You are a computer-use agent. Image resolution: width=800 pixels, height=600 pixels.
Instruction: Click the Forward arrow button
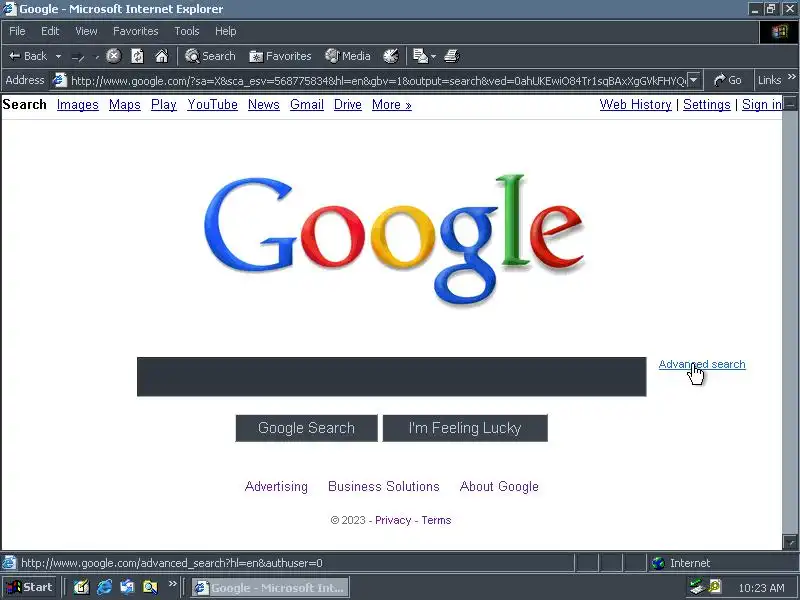pos(78,56)
